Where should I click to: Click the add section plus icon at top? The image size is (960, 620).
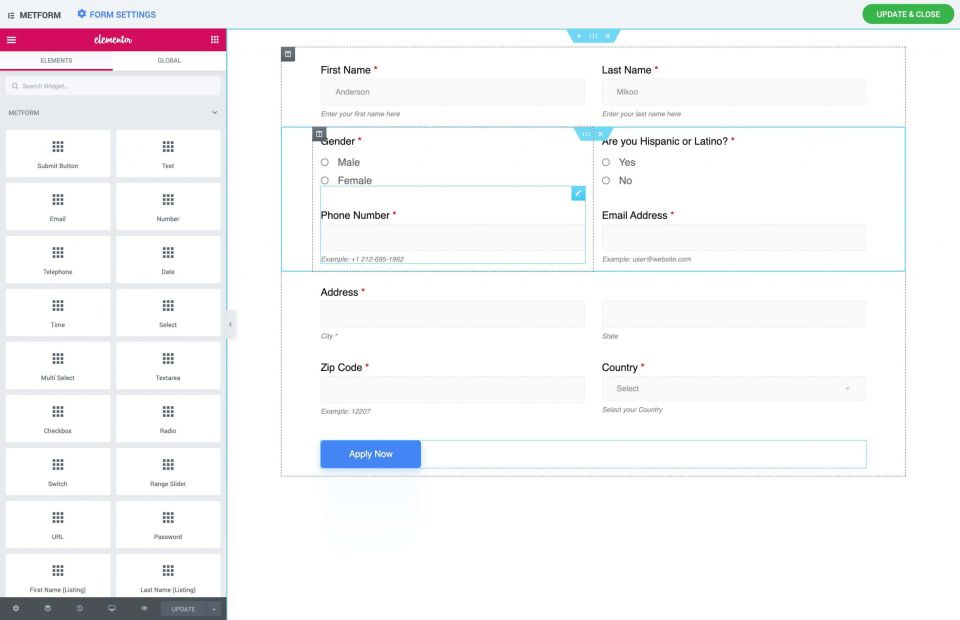[579, 36]
